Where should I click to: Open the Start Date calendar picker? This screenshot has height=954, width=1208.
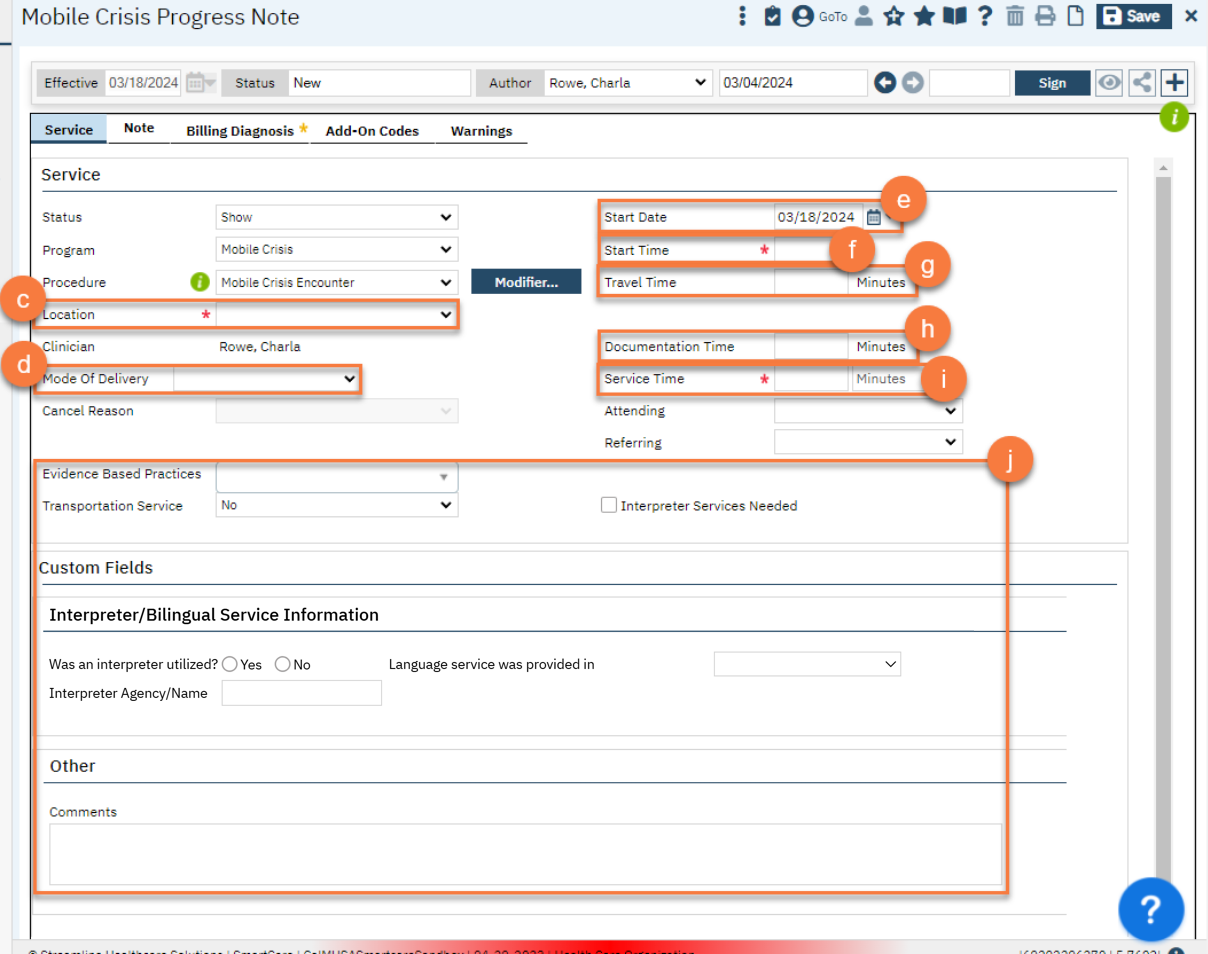coord(873,217)
